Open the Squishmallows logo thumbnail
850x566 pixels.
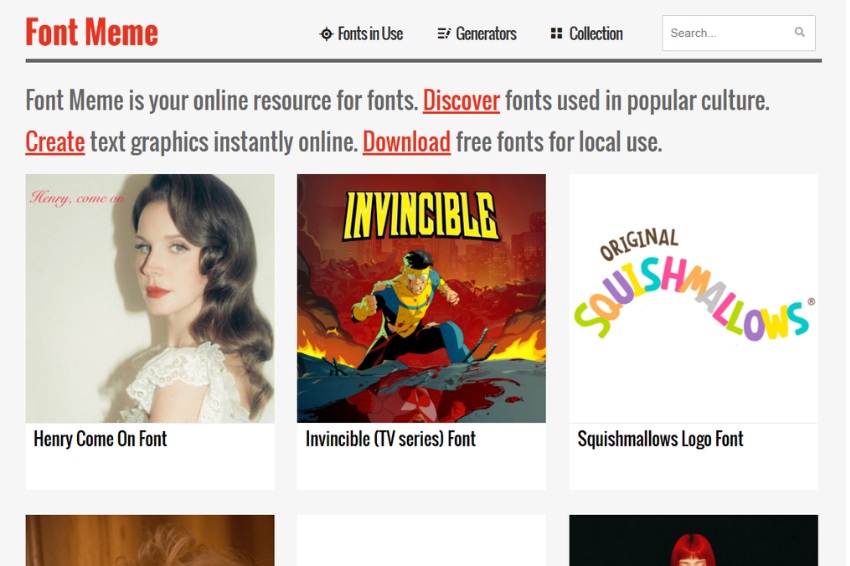693,298
